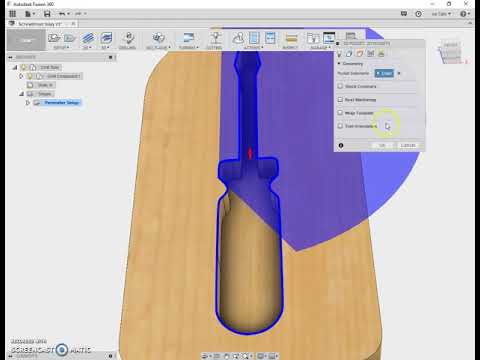Click Cancel in the pocket dialog
The width and height of the screenshot is (480, 360).
408,145
